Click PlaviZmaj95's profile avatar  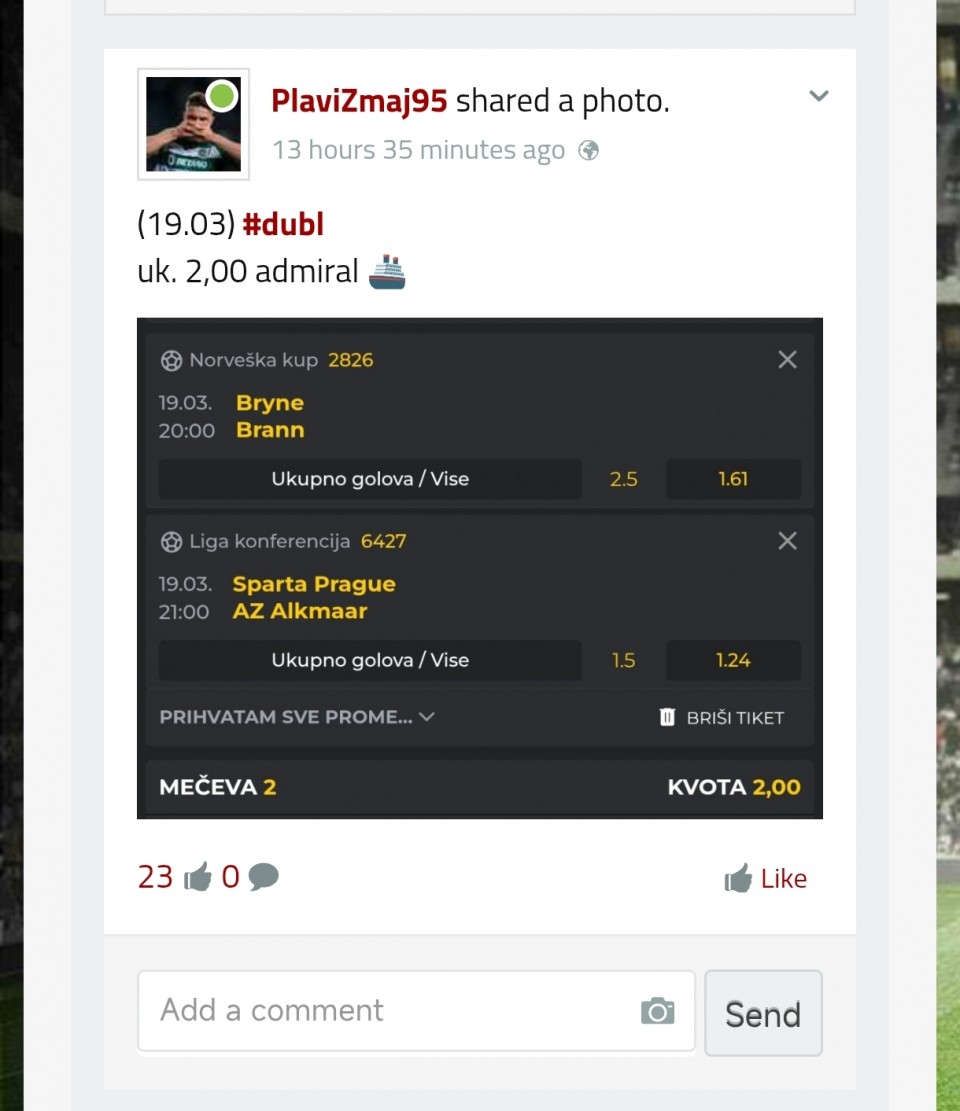point(193,124)
